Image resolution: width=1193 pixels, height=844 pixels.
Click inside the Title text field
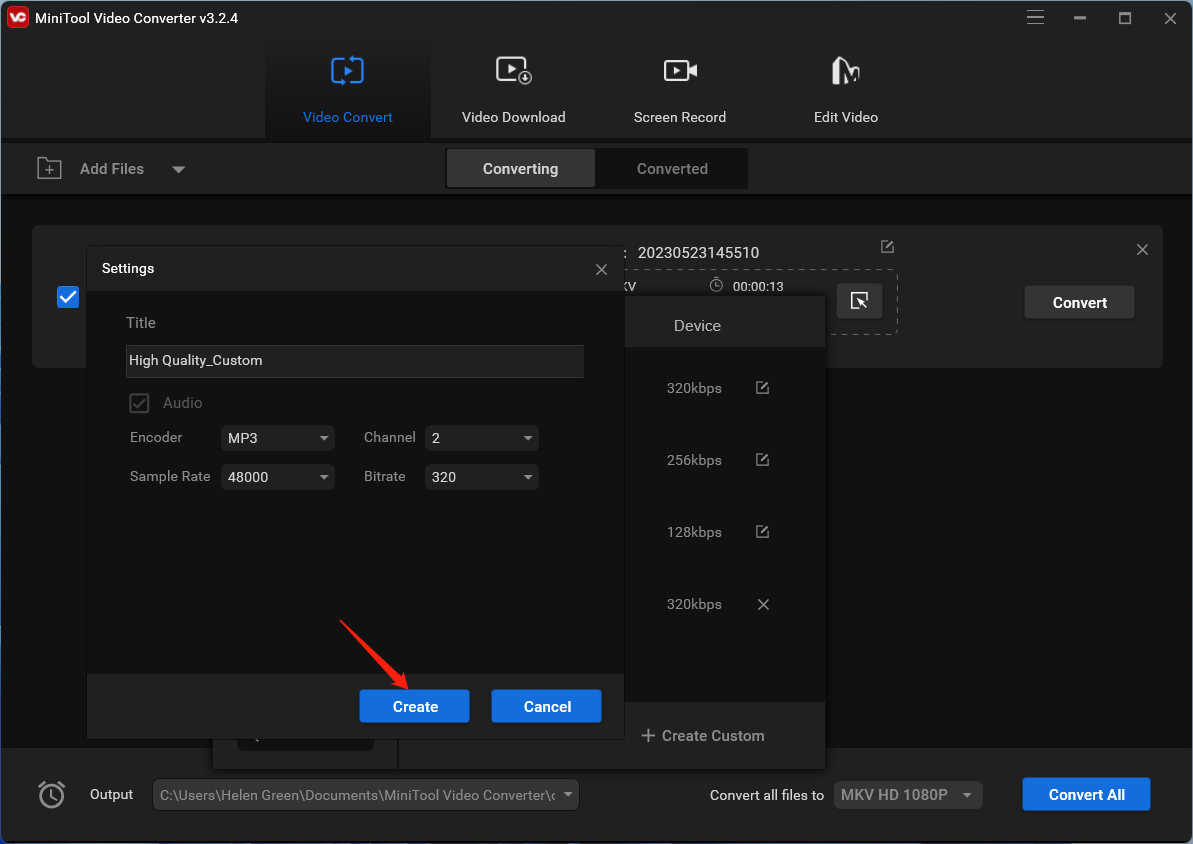point(354,361)
